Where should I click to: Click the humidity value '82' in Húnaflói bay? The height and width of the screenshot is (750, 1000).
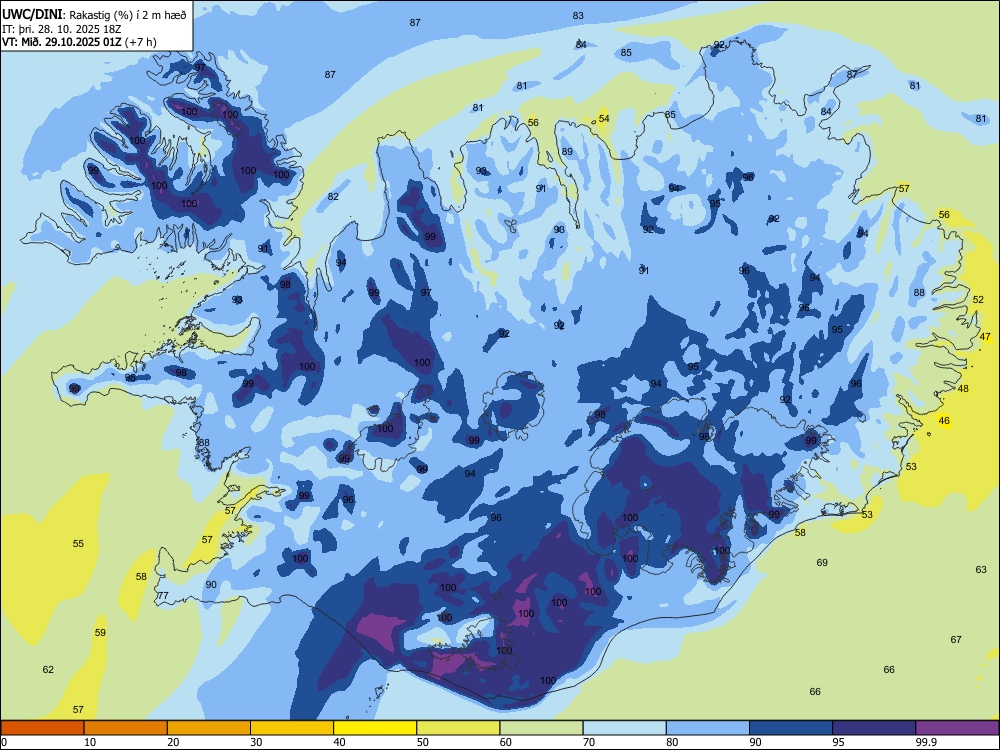[x=333, y=196]
